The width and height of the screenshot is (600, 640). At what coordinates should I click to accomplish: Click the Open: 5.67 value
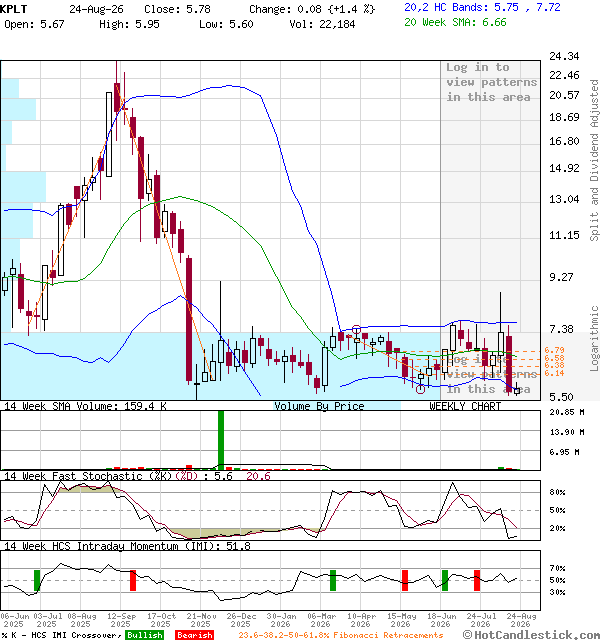(34, 24)
